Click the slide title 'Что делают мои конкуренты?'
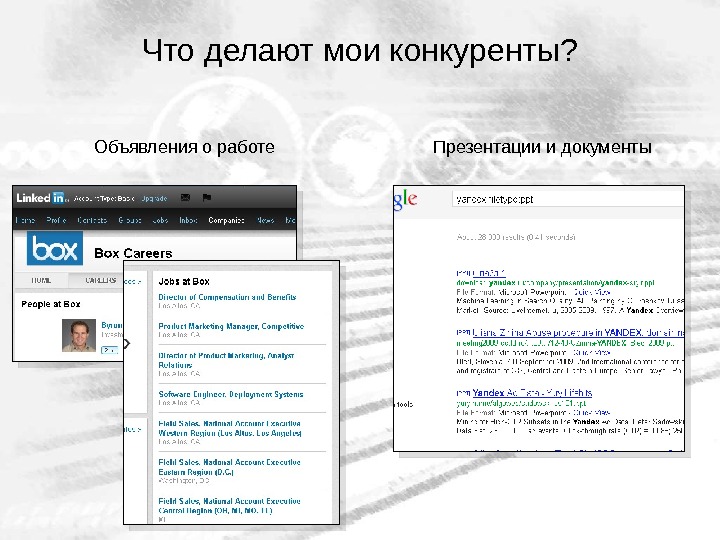720x540 pixels. coord(360,50)
